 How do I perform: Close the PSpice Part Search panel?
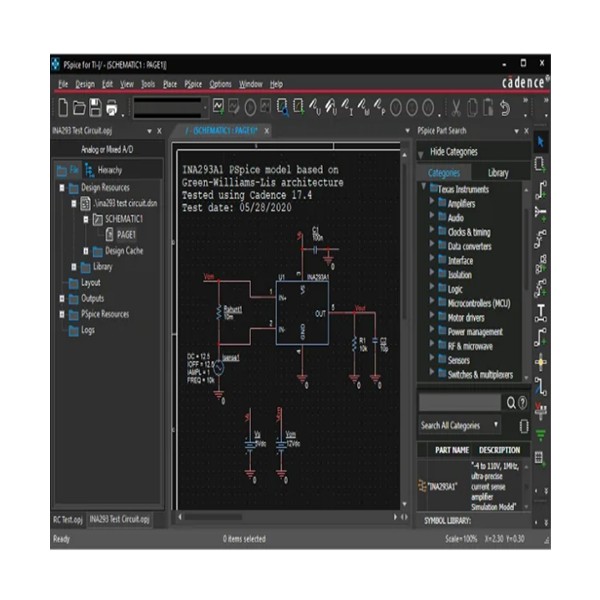click(526, 131)
